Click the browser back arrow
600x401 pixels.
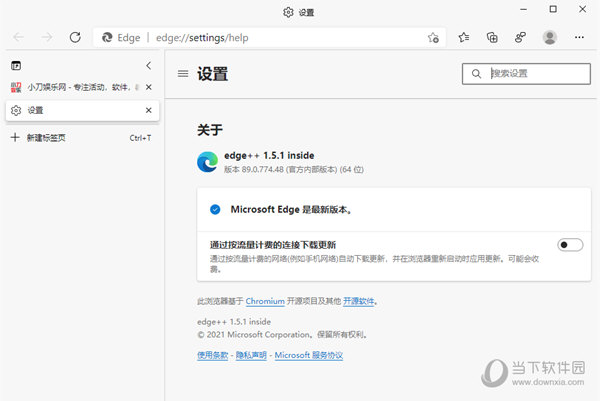[x=18, y=37]
